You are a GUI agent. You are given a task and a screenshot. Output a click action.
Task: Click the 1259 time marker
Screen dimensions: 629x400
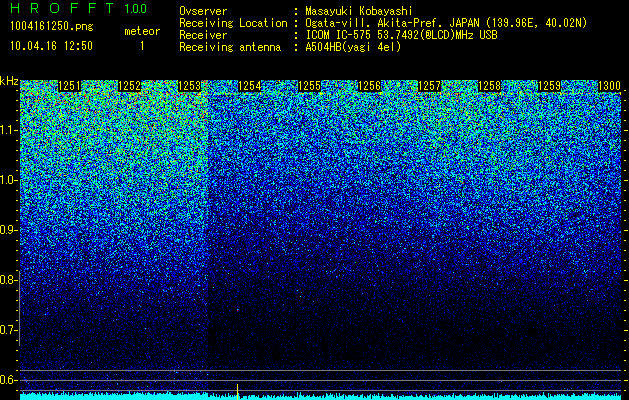pos(549,86)
